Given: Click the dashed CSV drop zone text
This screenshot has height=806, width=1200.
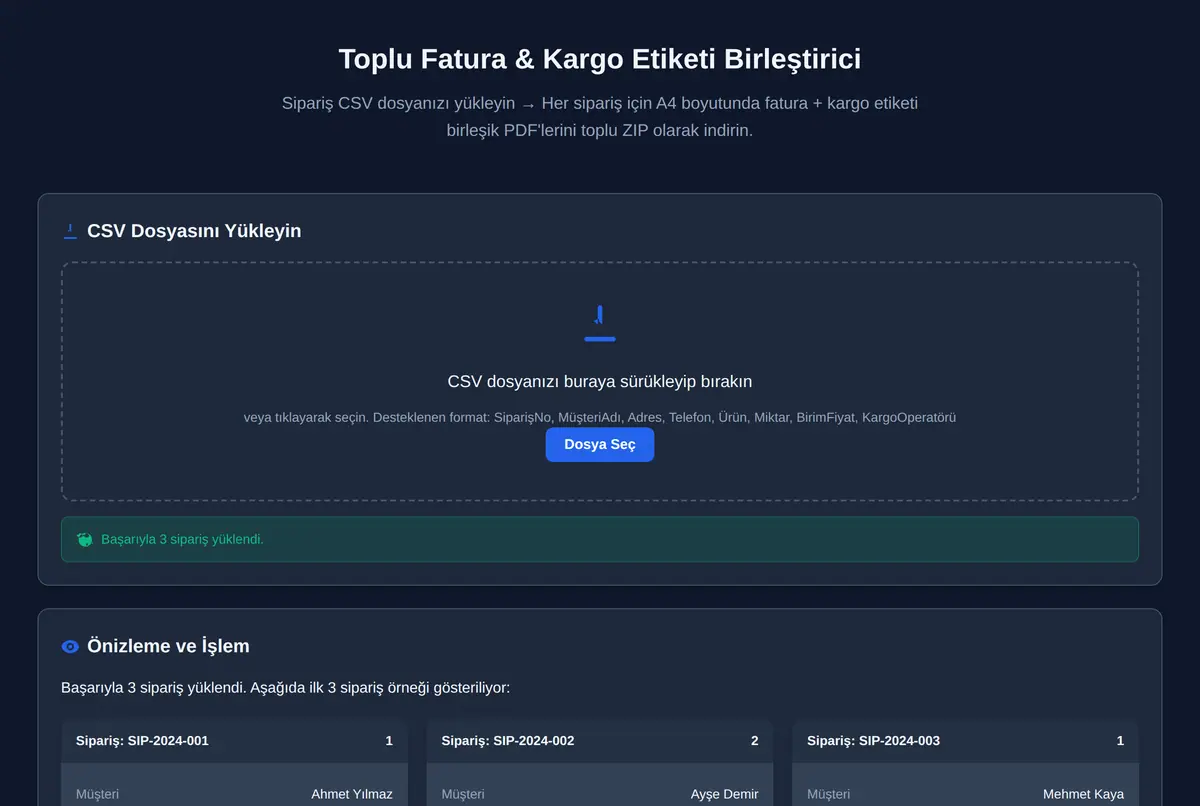Looking at the screenshot, I should (x=600, y=382).
